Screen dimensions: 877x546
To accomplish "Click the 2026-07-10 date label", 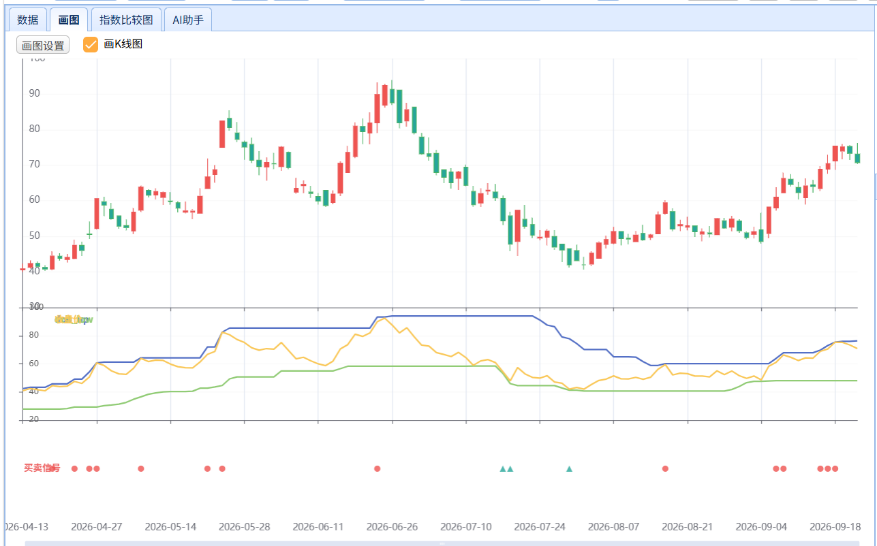I will [x=466, y=527].
